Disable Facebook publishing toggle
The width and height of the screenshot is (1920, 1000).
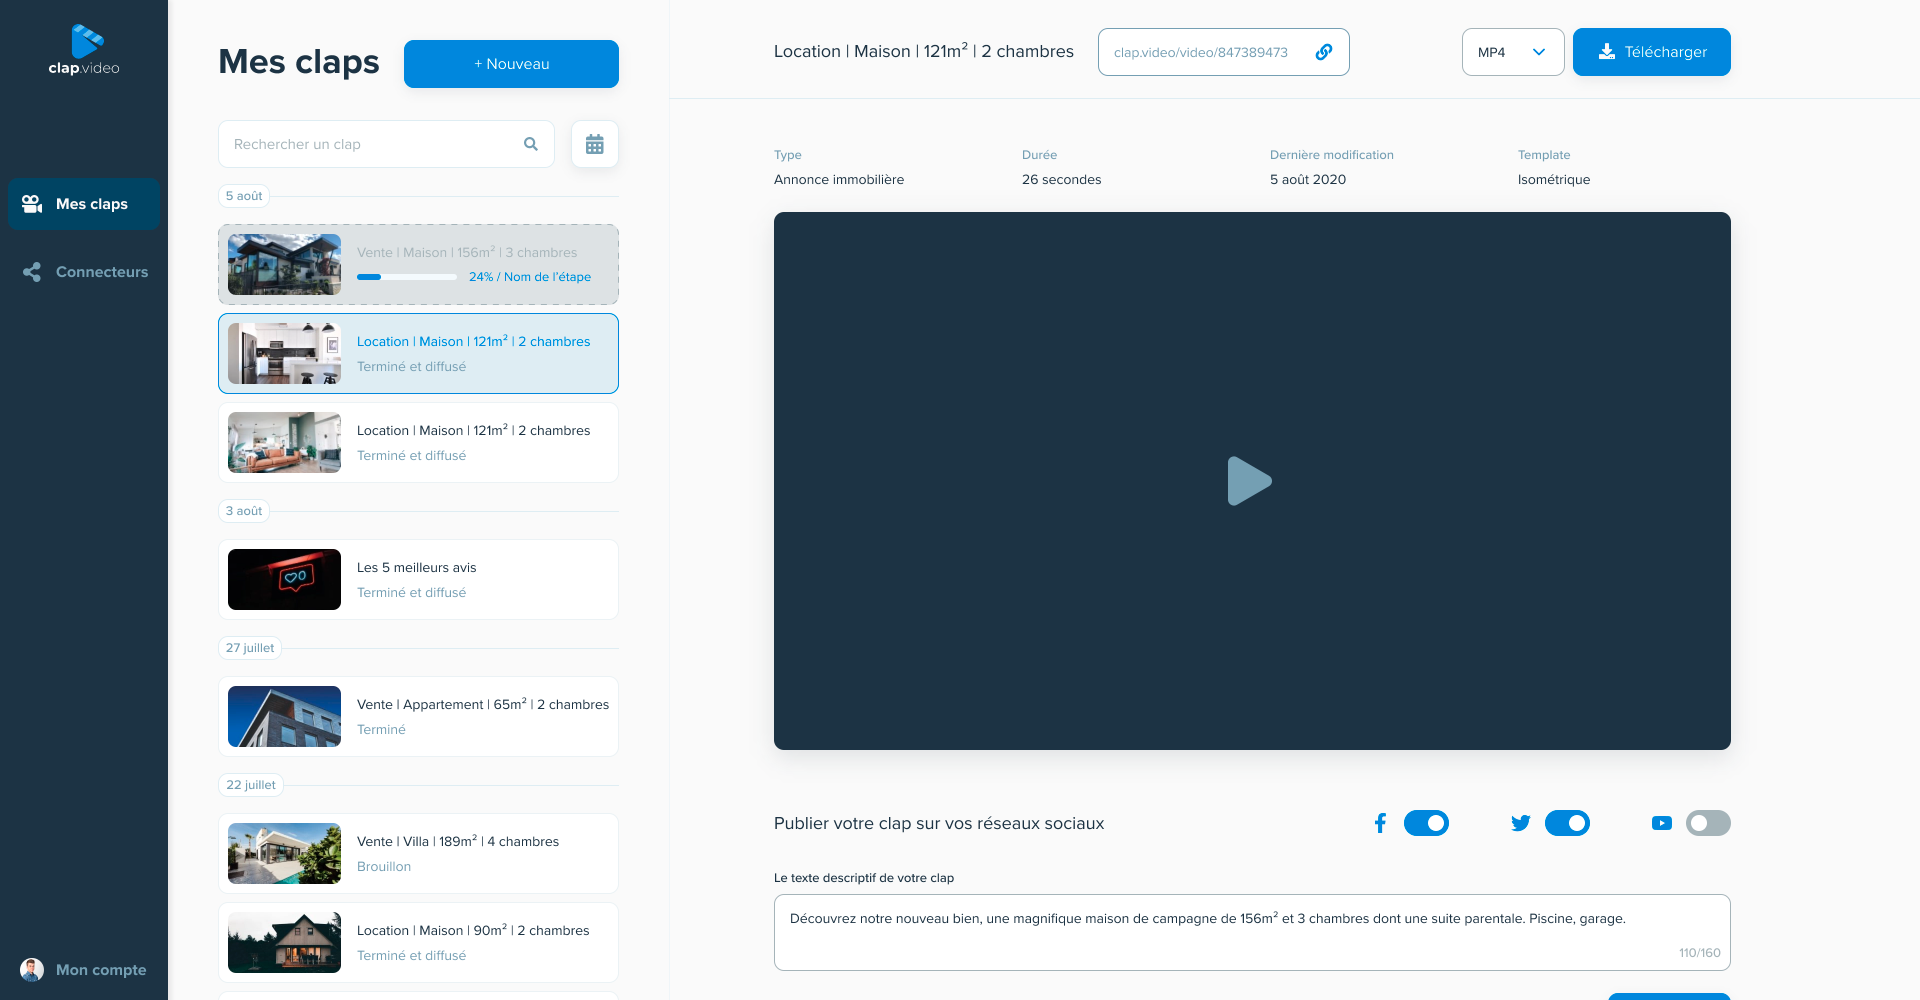pyautogui.click(x=1426, y=823)
